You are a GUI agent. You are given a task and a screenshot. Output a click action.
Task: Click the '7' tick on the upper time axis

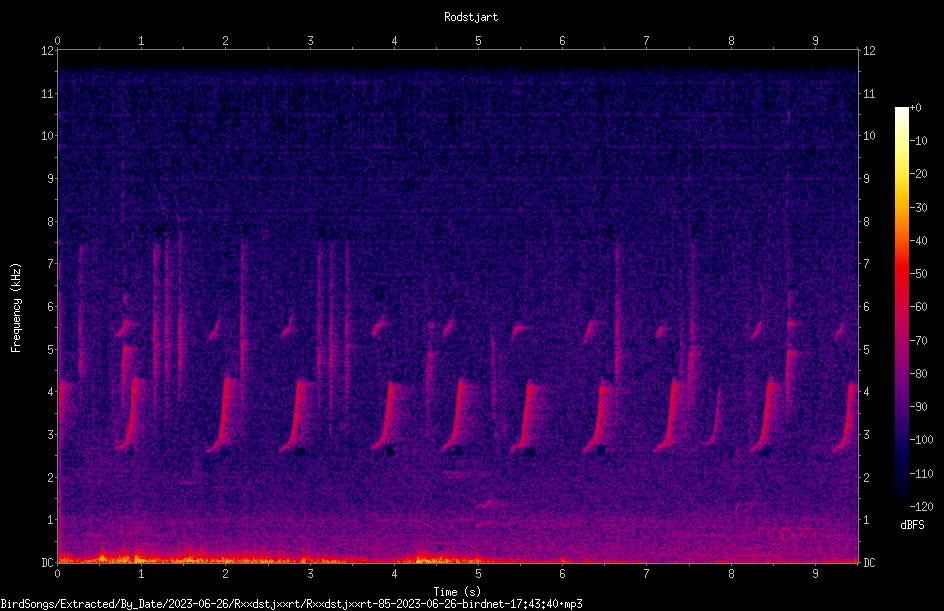tap(647, 41)
